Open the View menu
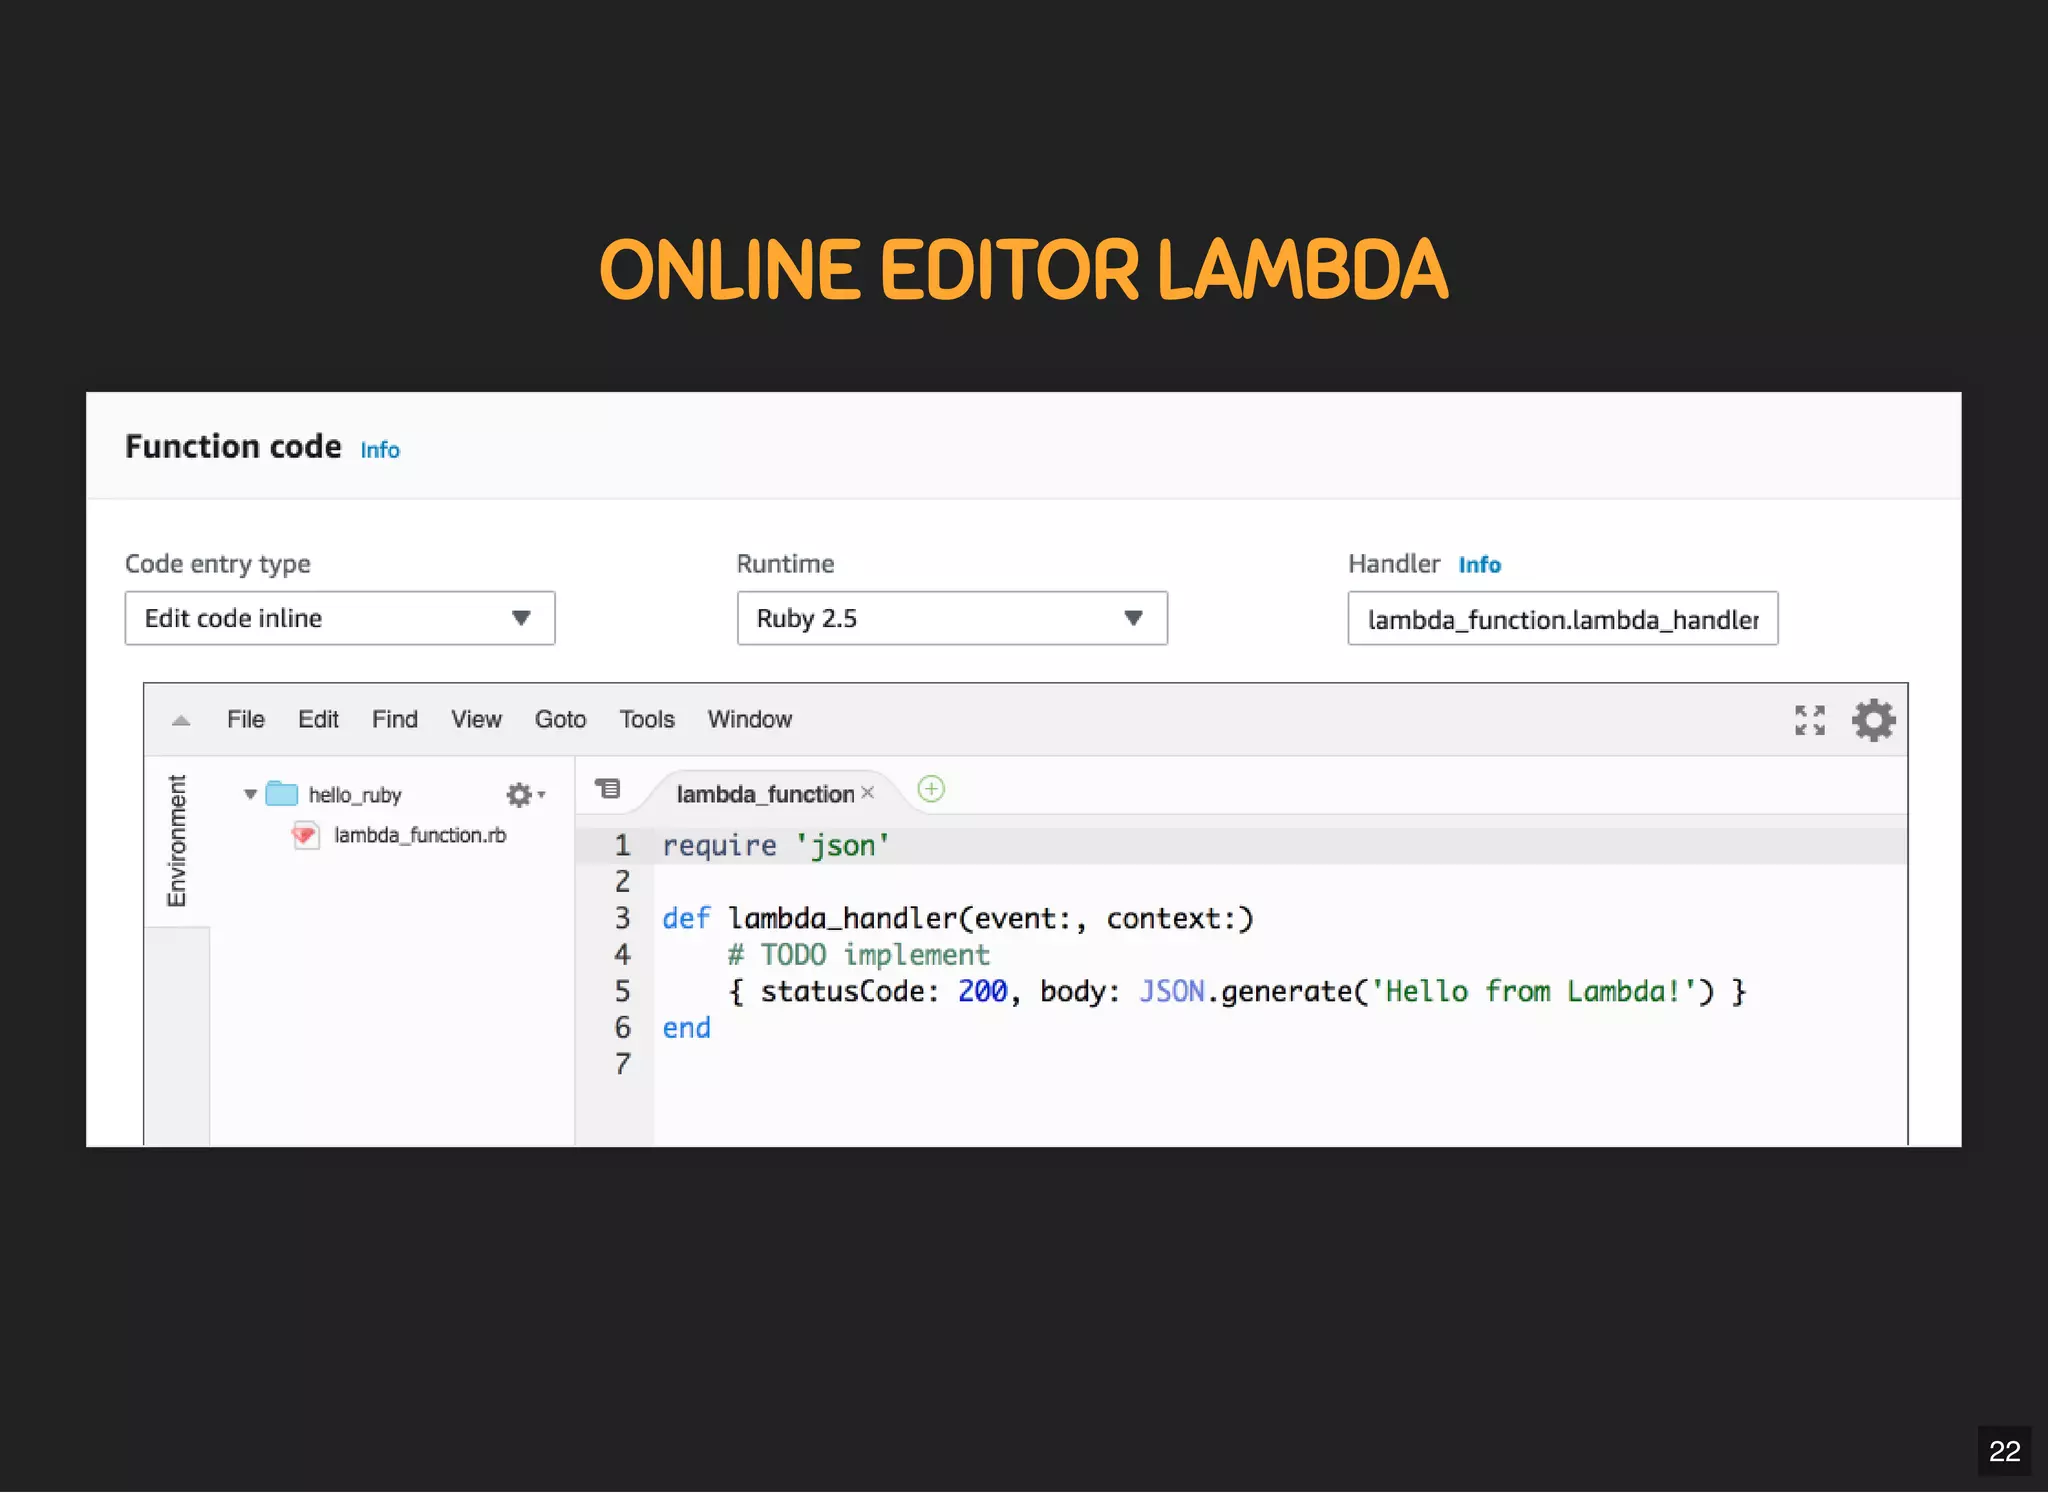The width and height of the screenshot is (2048, 1493). coord(476,720)
